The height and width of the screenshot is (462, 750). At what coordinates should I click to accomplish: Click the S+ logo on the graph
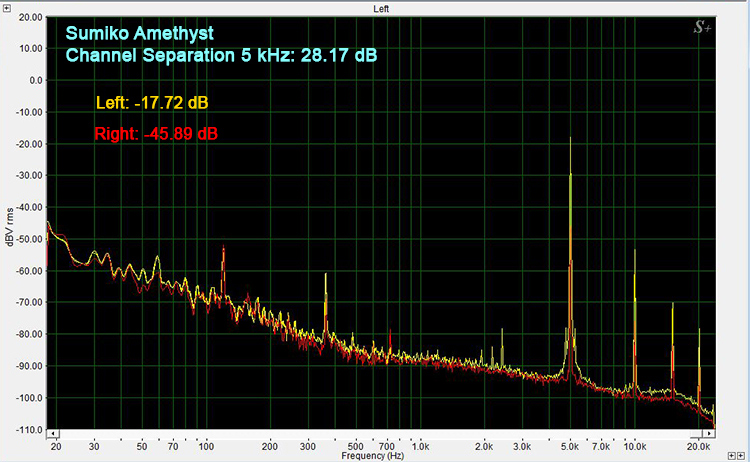point(703,28)
